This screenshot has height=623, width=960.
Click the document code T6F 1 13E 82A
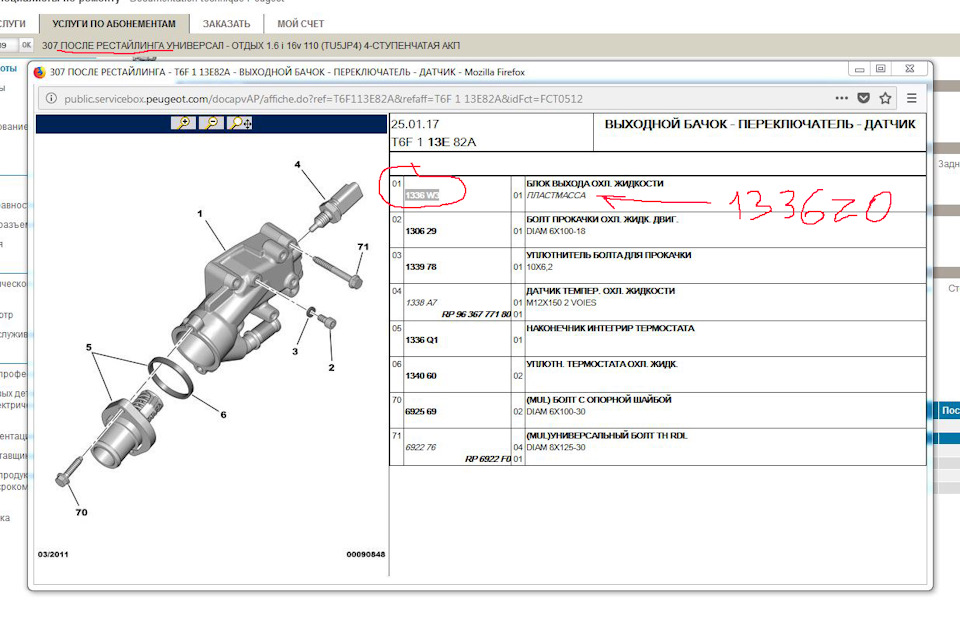(x=433, y=142)
